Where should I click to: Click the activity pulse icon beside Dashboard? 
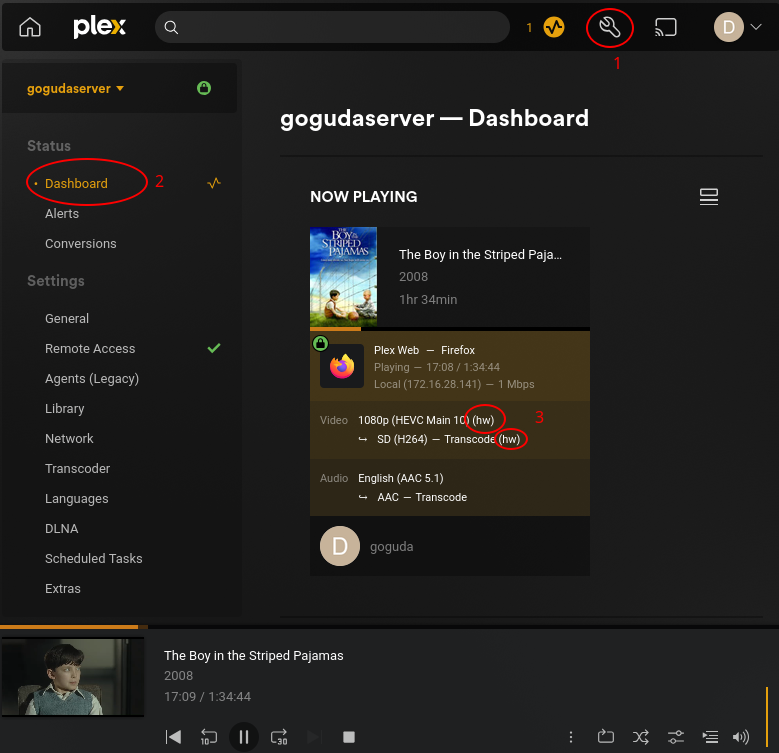pyautogui.click(x=214, y=183)
